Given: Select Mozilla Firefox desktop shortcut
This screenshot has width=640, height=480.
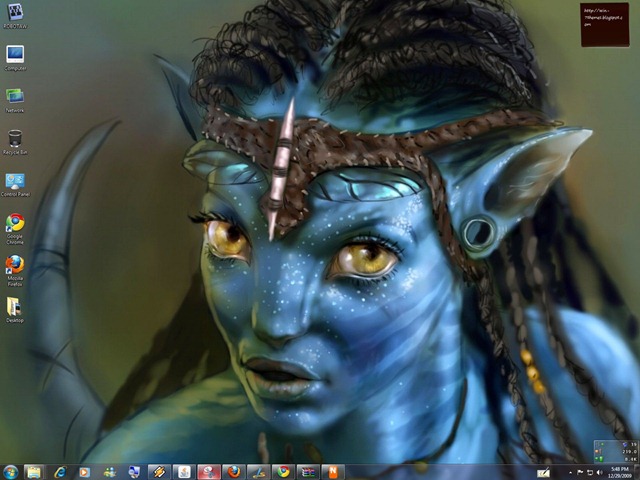Looking at the screenshot, I should click(15, 271).
